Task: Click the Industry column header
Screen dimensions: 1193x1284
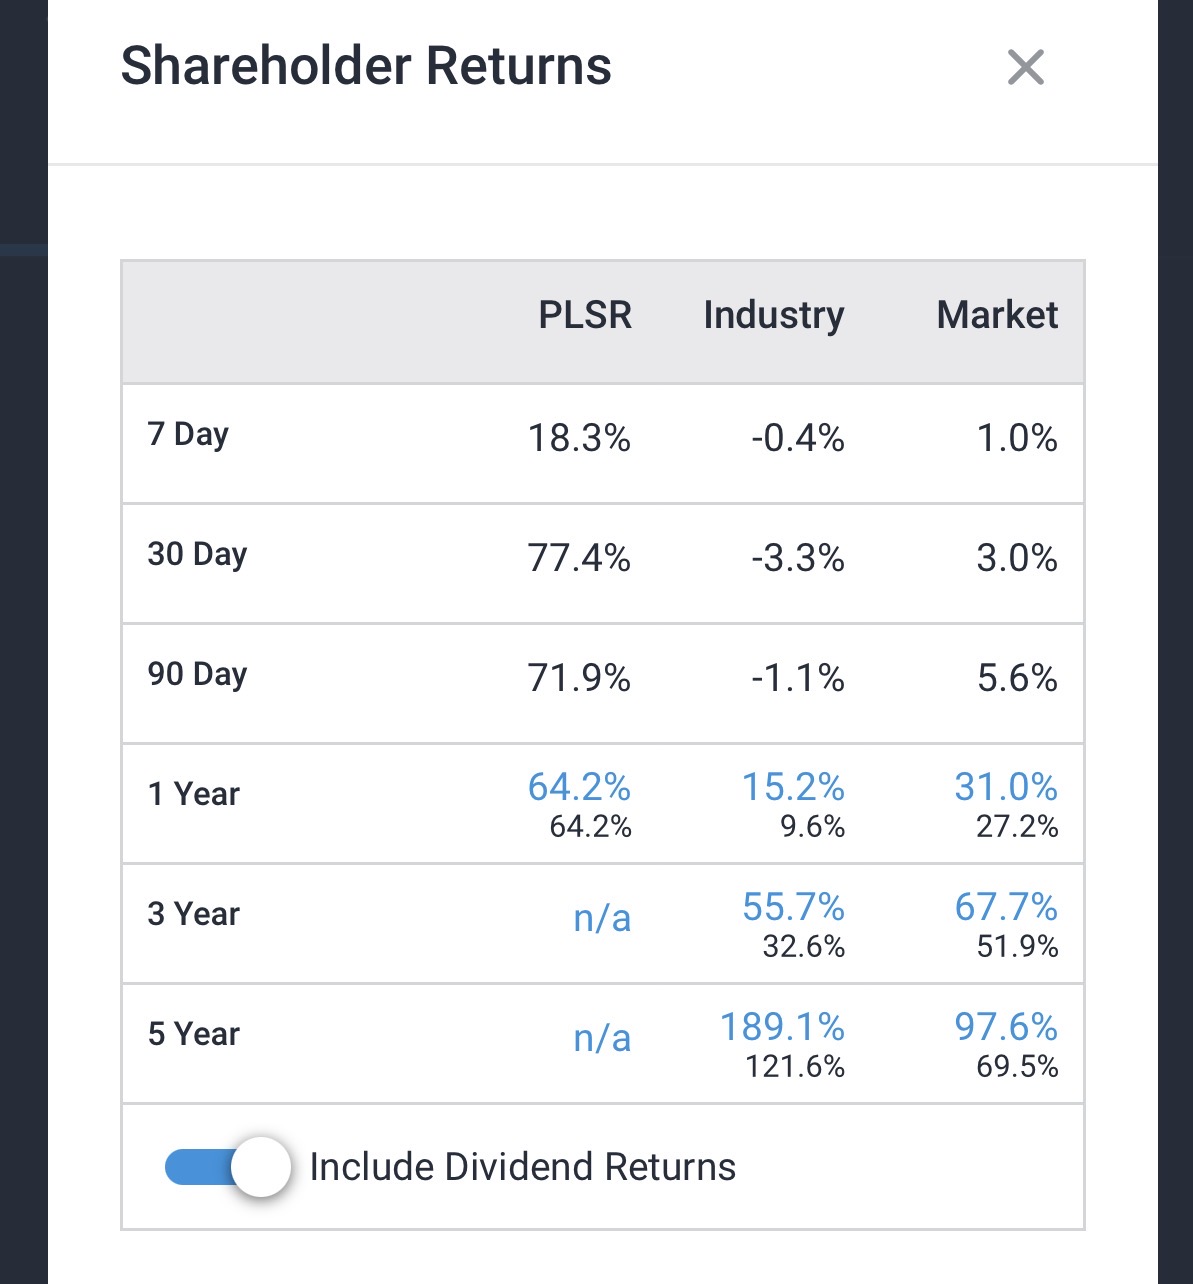Action: [x=773, y=315]
